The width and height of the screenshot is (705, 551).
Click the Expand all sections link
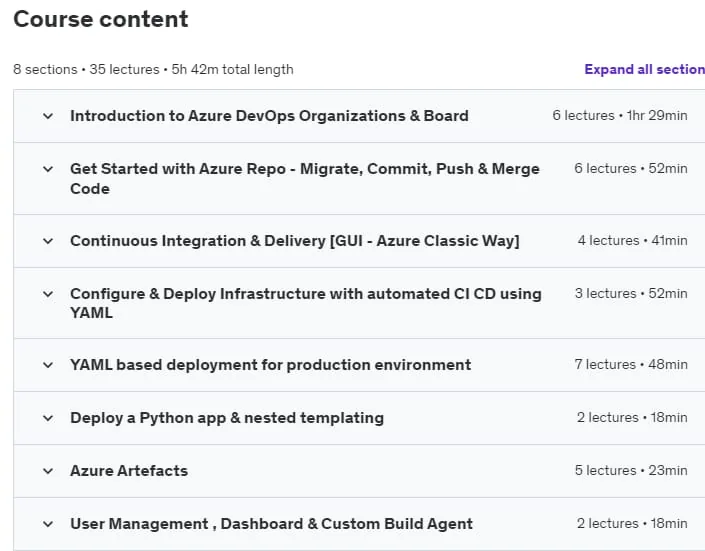click(x=644, y=69)
